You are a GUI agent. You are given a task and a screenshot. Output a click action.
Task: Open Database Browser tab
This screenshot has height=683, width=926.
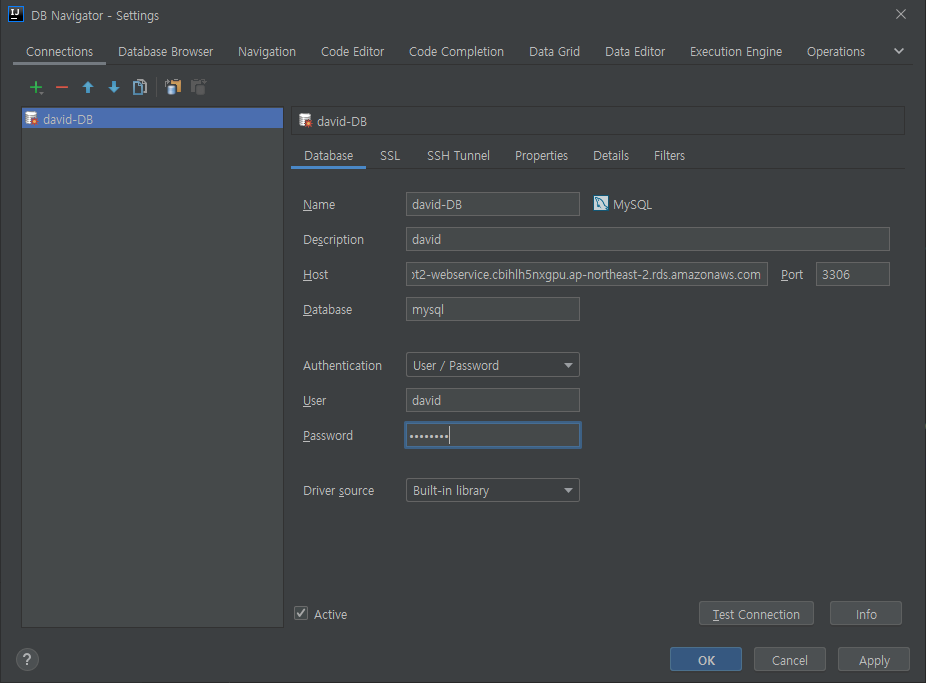[165, 51]
